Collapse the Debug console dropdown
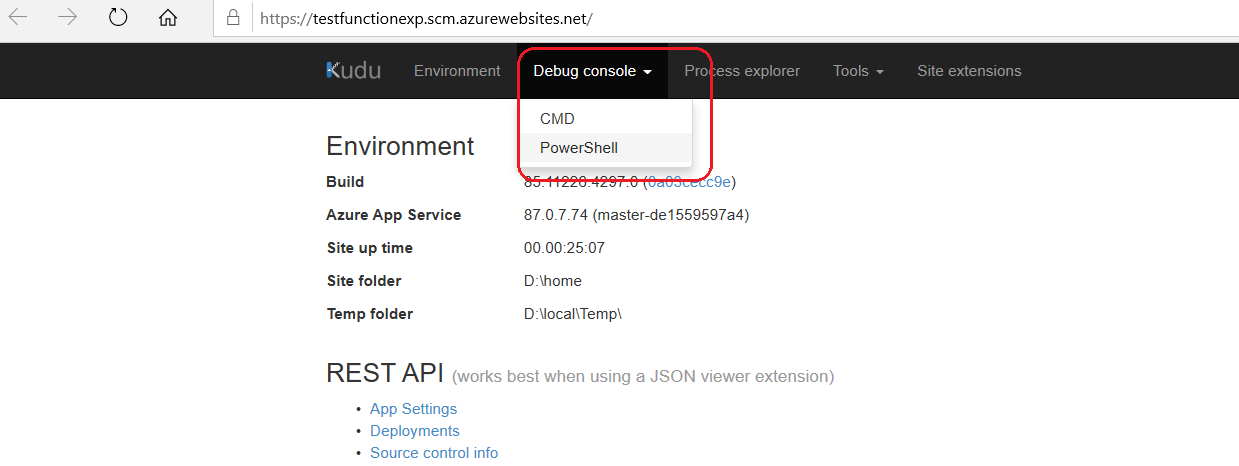The width and height of the screenshot is (1239, 466). 592,71
